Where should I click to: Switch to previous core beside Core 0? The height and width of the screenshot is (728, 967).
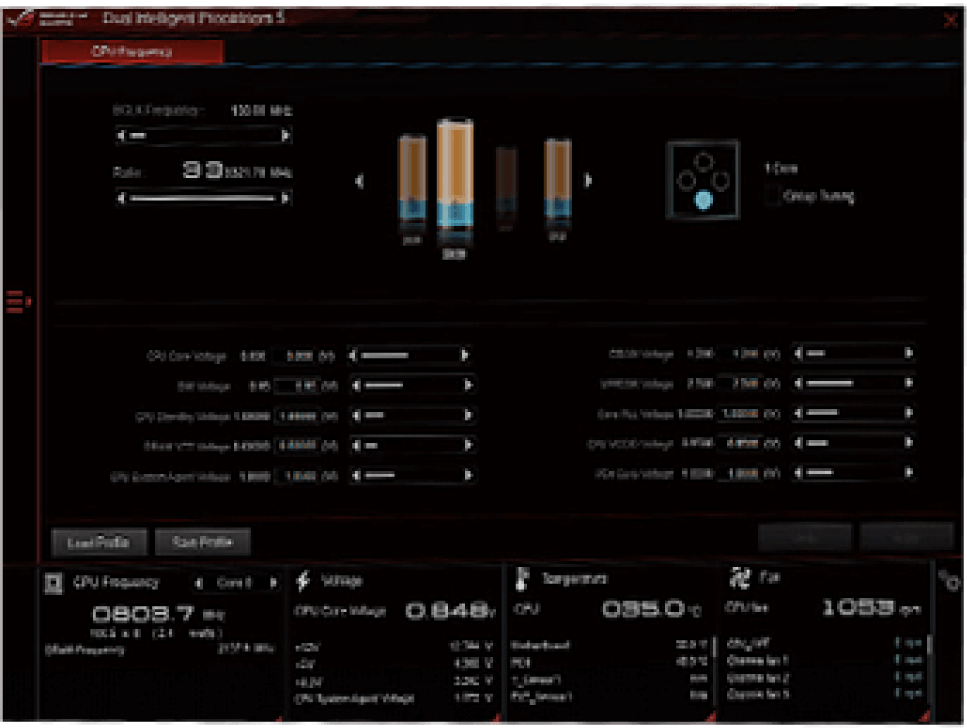coord(199,583)
